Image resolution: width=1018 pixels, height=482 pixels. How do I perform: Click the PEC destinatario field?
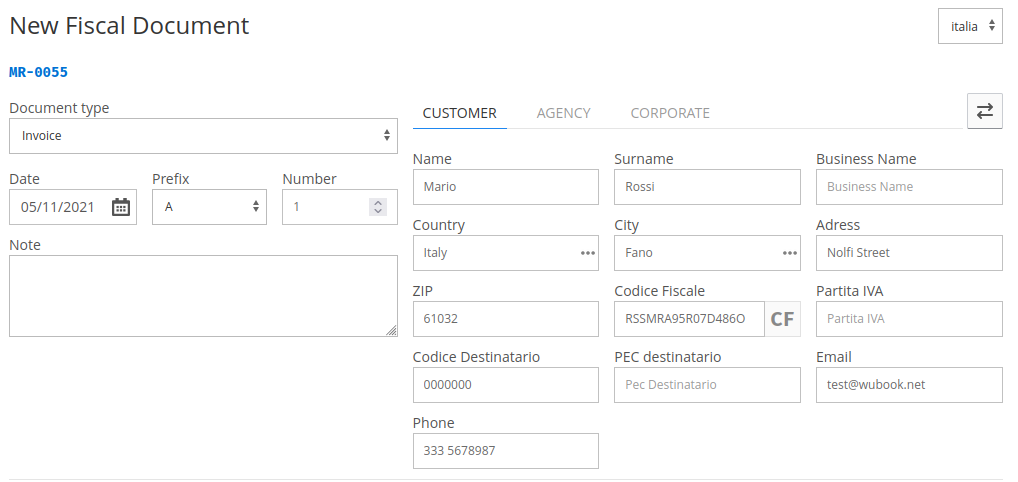706,385
